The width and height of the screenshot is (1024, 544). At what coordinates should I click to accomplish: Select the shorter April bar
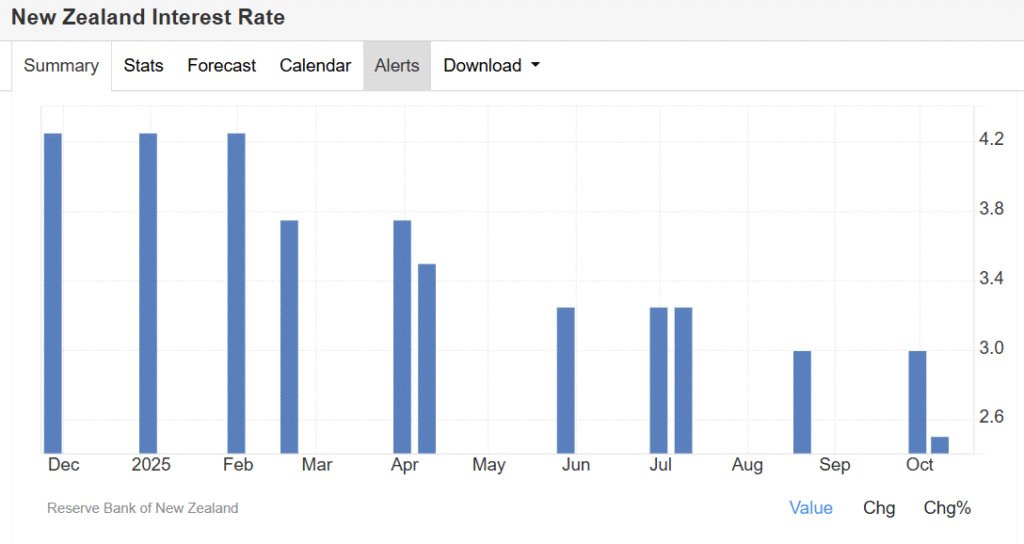point(427,358)
